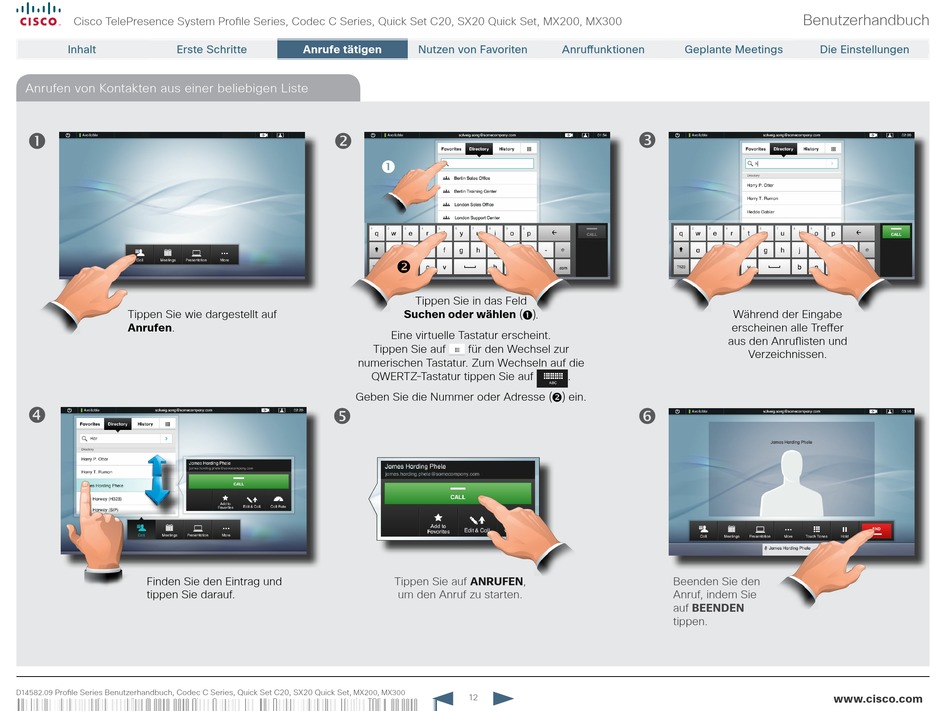Tap the Presentation icon in step 6 toolbar

click(760, 531)
